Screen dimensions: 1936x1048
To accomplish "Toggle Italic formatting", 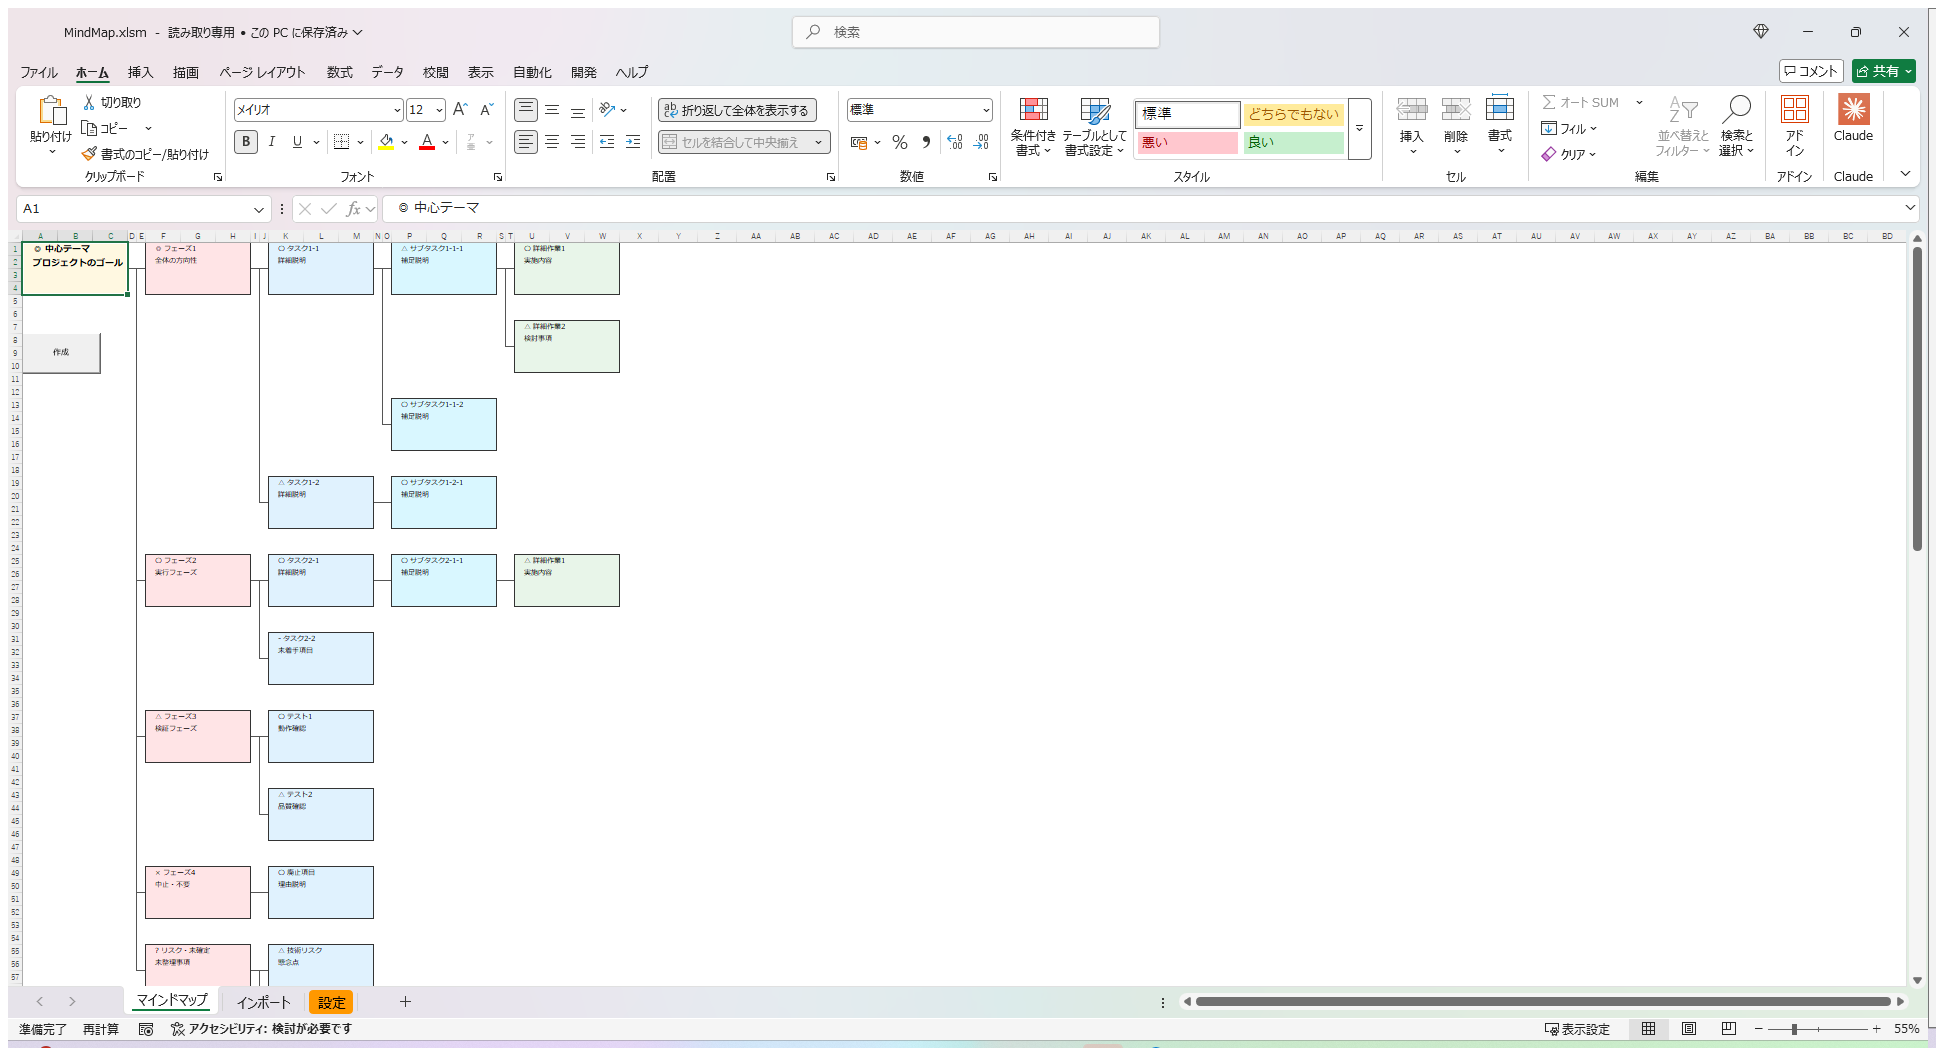I will tap(272, 142).
